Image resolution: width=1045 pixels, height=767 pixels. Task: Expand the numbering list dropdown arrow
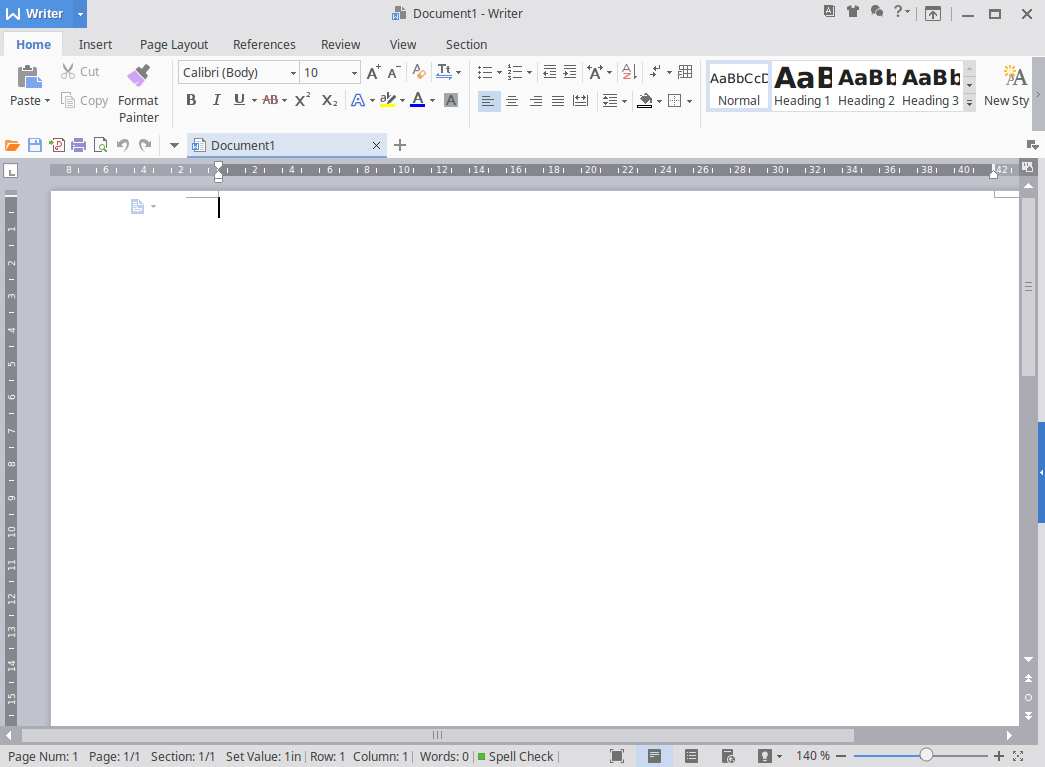click(x=529, y=72)
